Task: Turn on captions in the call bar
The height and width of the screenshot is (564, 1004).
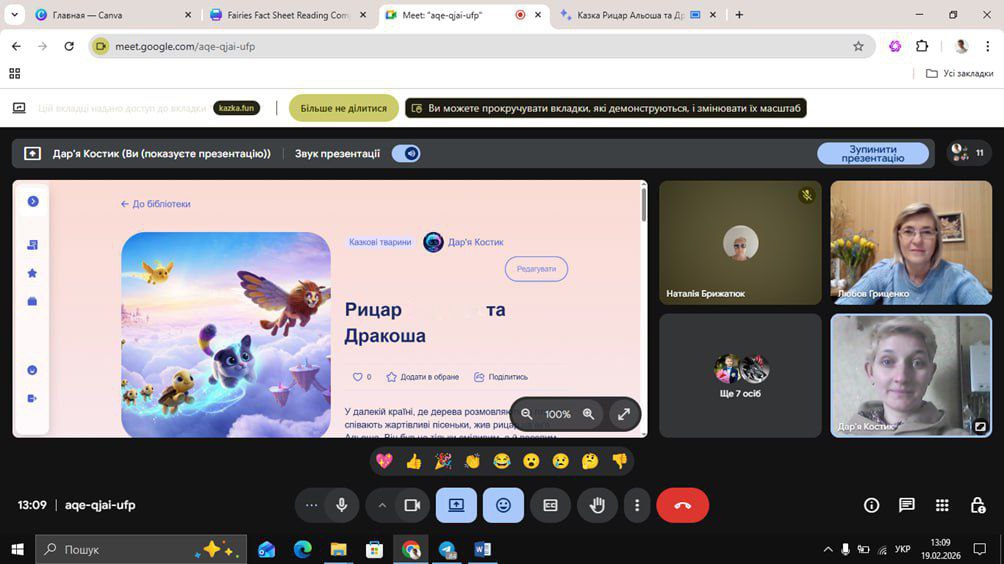Action: (x=550, y=506)
